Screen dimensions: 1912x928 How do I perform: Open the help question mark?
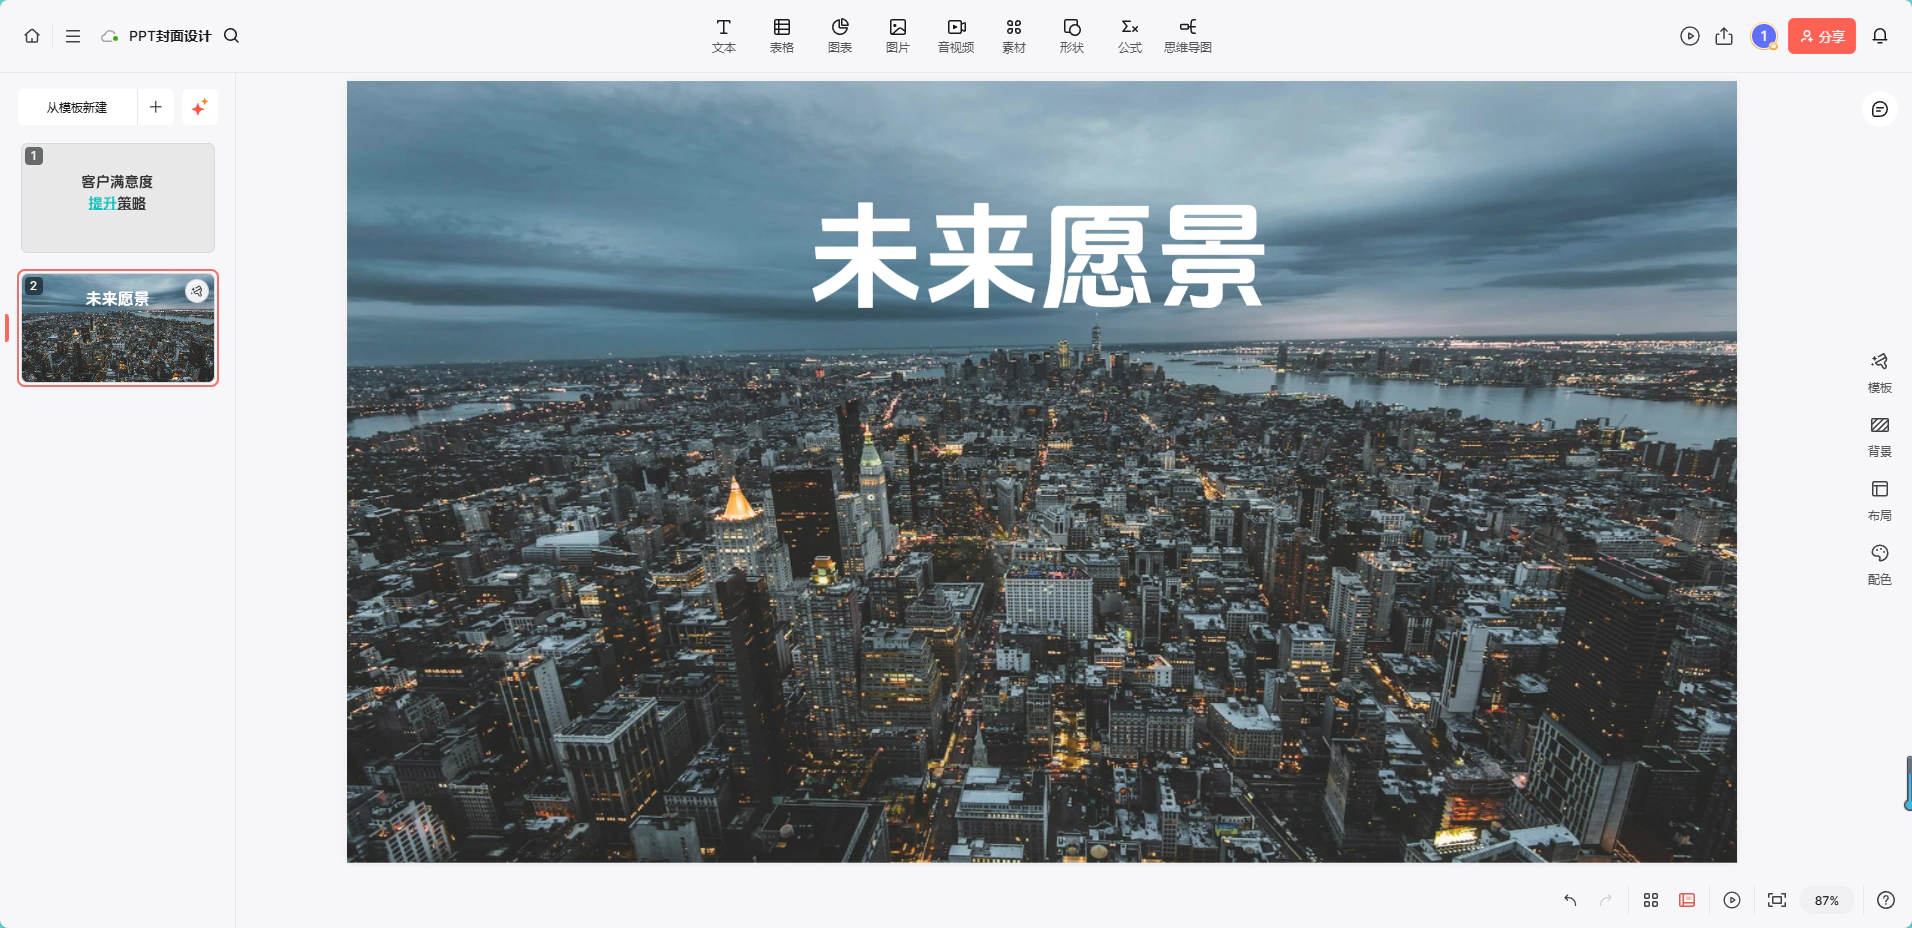[x=1886, y=900]
